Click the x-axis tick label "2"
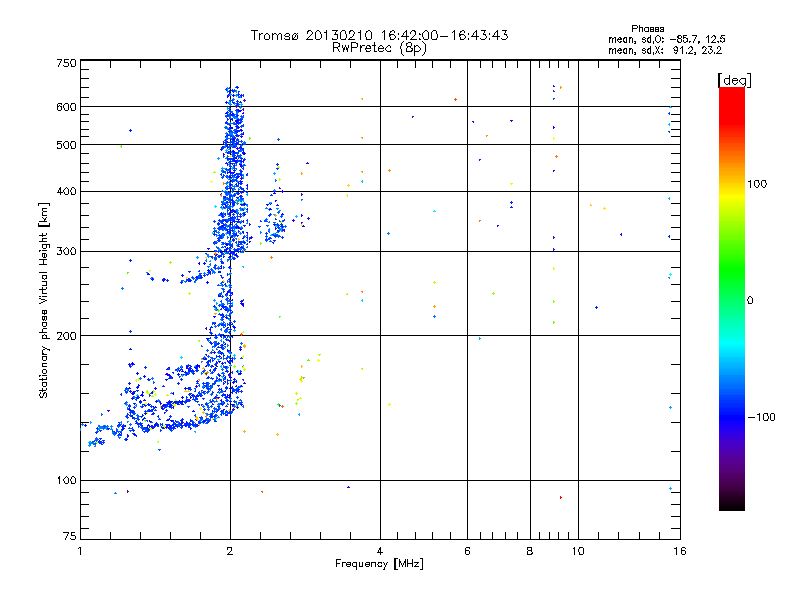Image resolution: width=800 pixels, height=600 pixels. coord(230,551)
